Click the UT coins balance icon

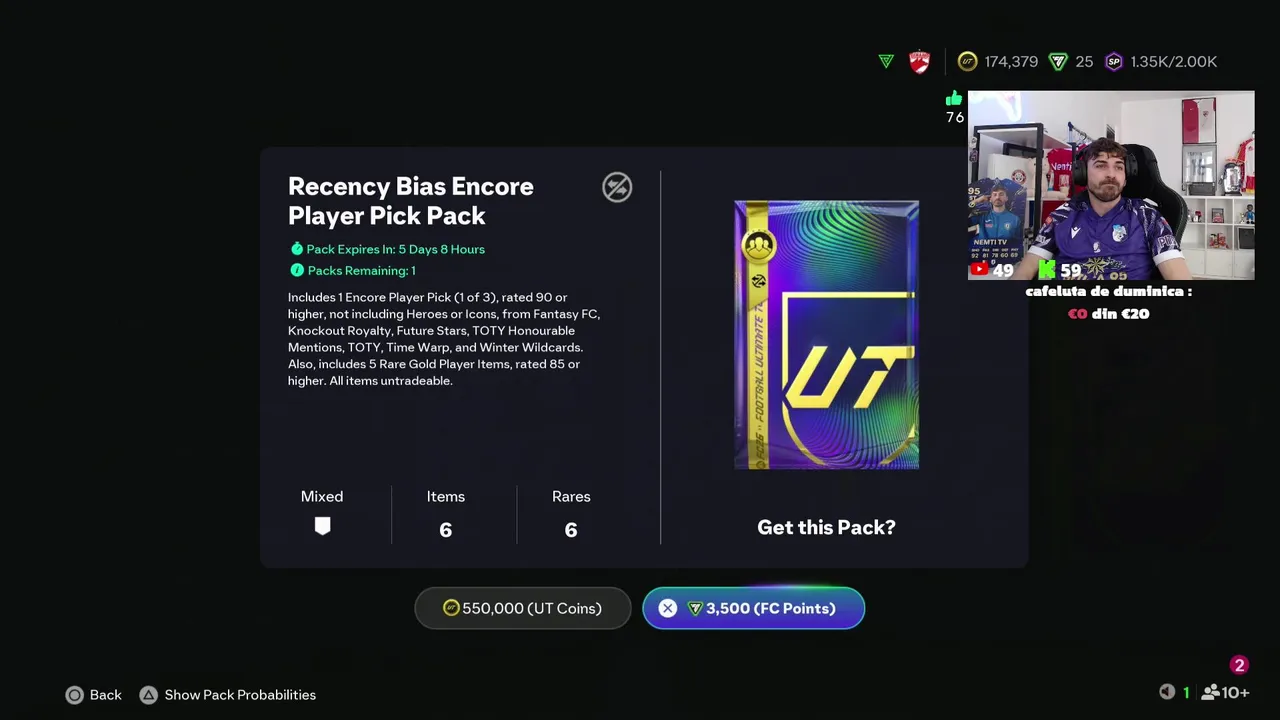(967, 61)
